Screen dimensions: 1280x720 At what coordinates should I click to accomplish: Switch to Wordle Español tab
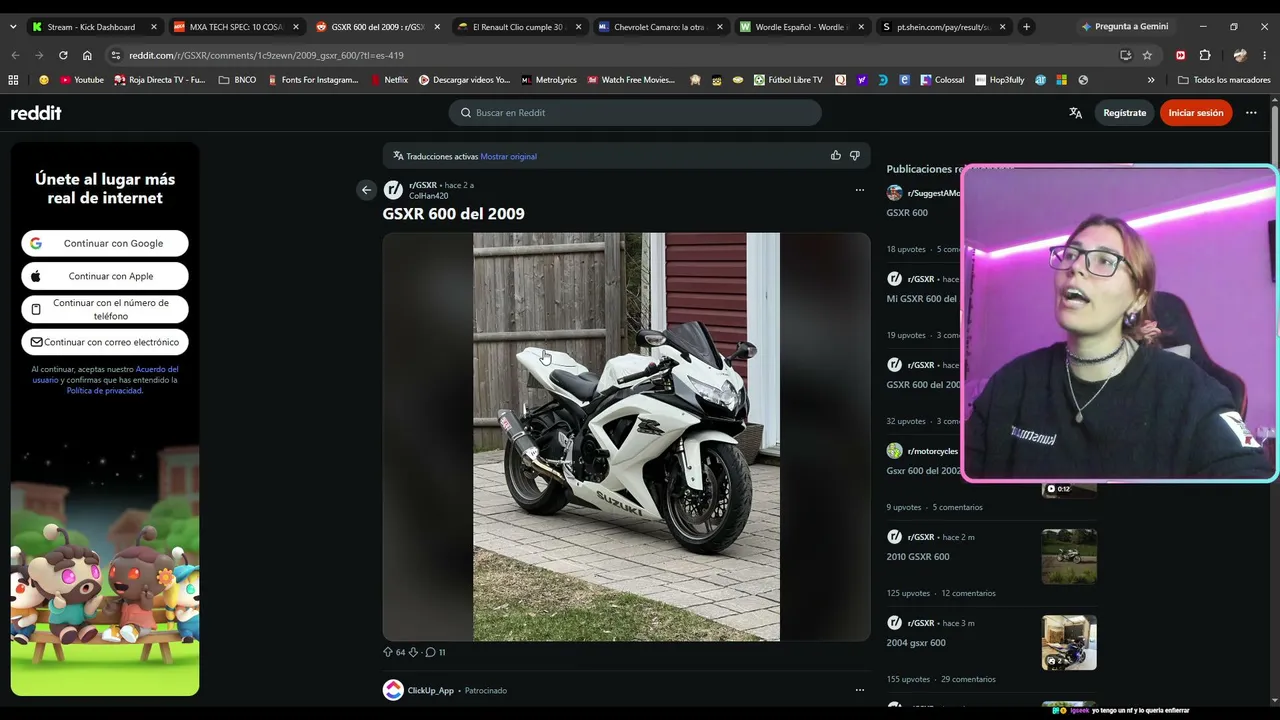coord(803,27)
